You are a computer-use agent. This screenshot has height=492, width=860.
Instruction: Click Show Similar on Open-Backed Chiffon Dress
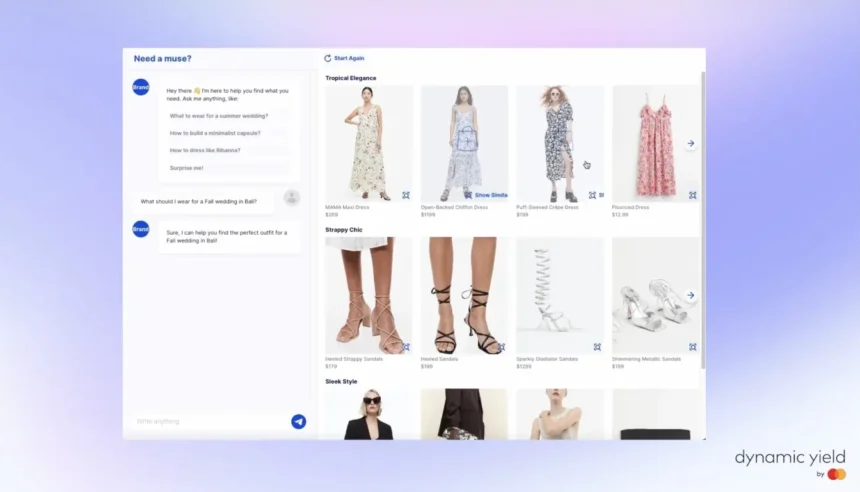point(486,195)
